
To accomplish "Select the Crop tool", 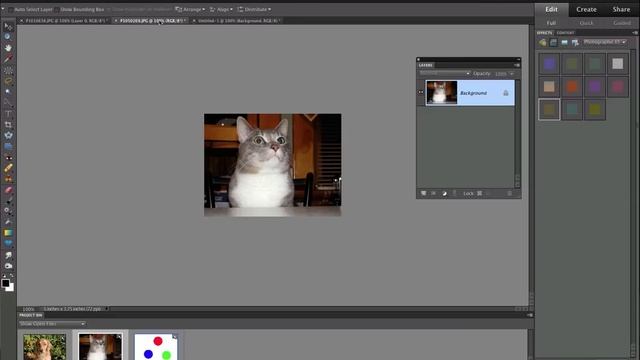I will (8, 124).
